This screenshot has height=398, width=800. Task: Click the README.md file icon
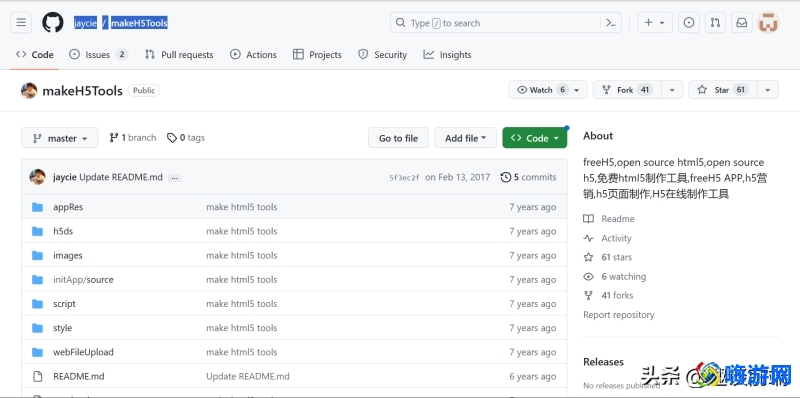[x=37, y=376]
